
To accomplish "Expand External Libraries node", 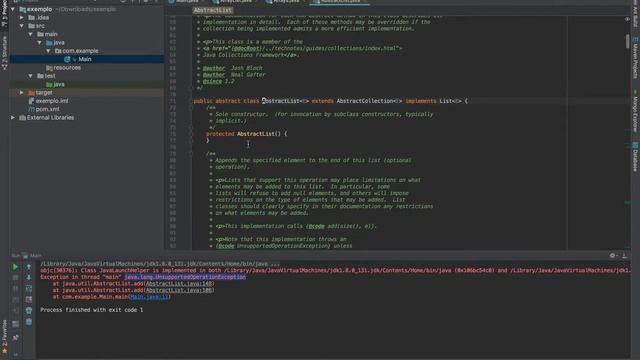I will pyautogui.click(x=13, y=118).
